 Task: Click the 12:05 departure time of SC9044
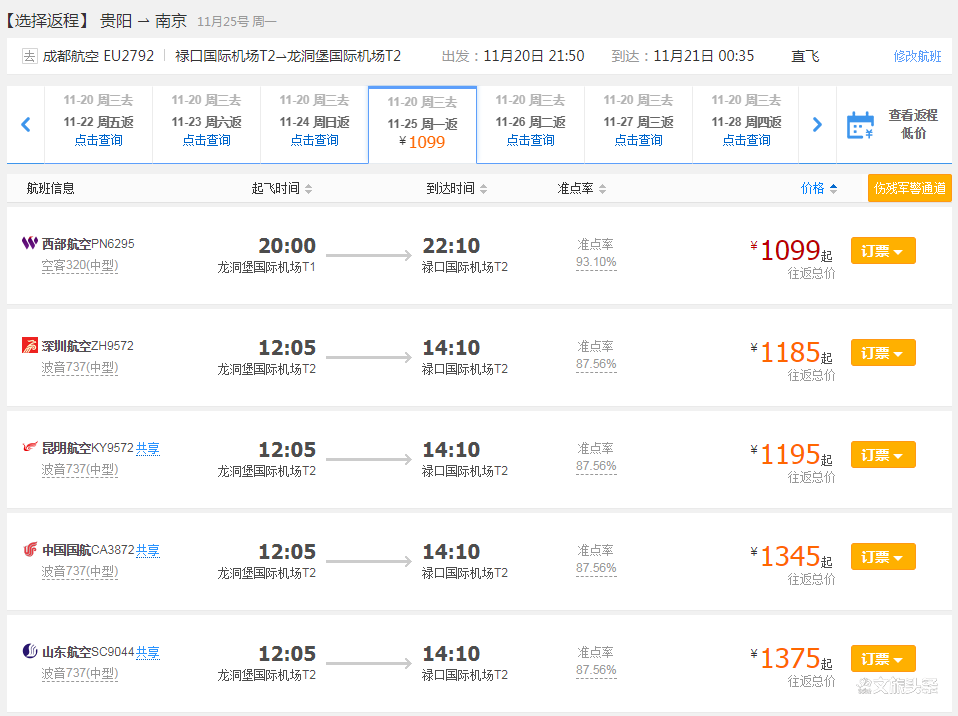[287, 654]
